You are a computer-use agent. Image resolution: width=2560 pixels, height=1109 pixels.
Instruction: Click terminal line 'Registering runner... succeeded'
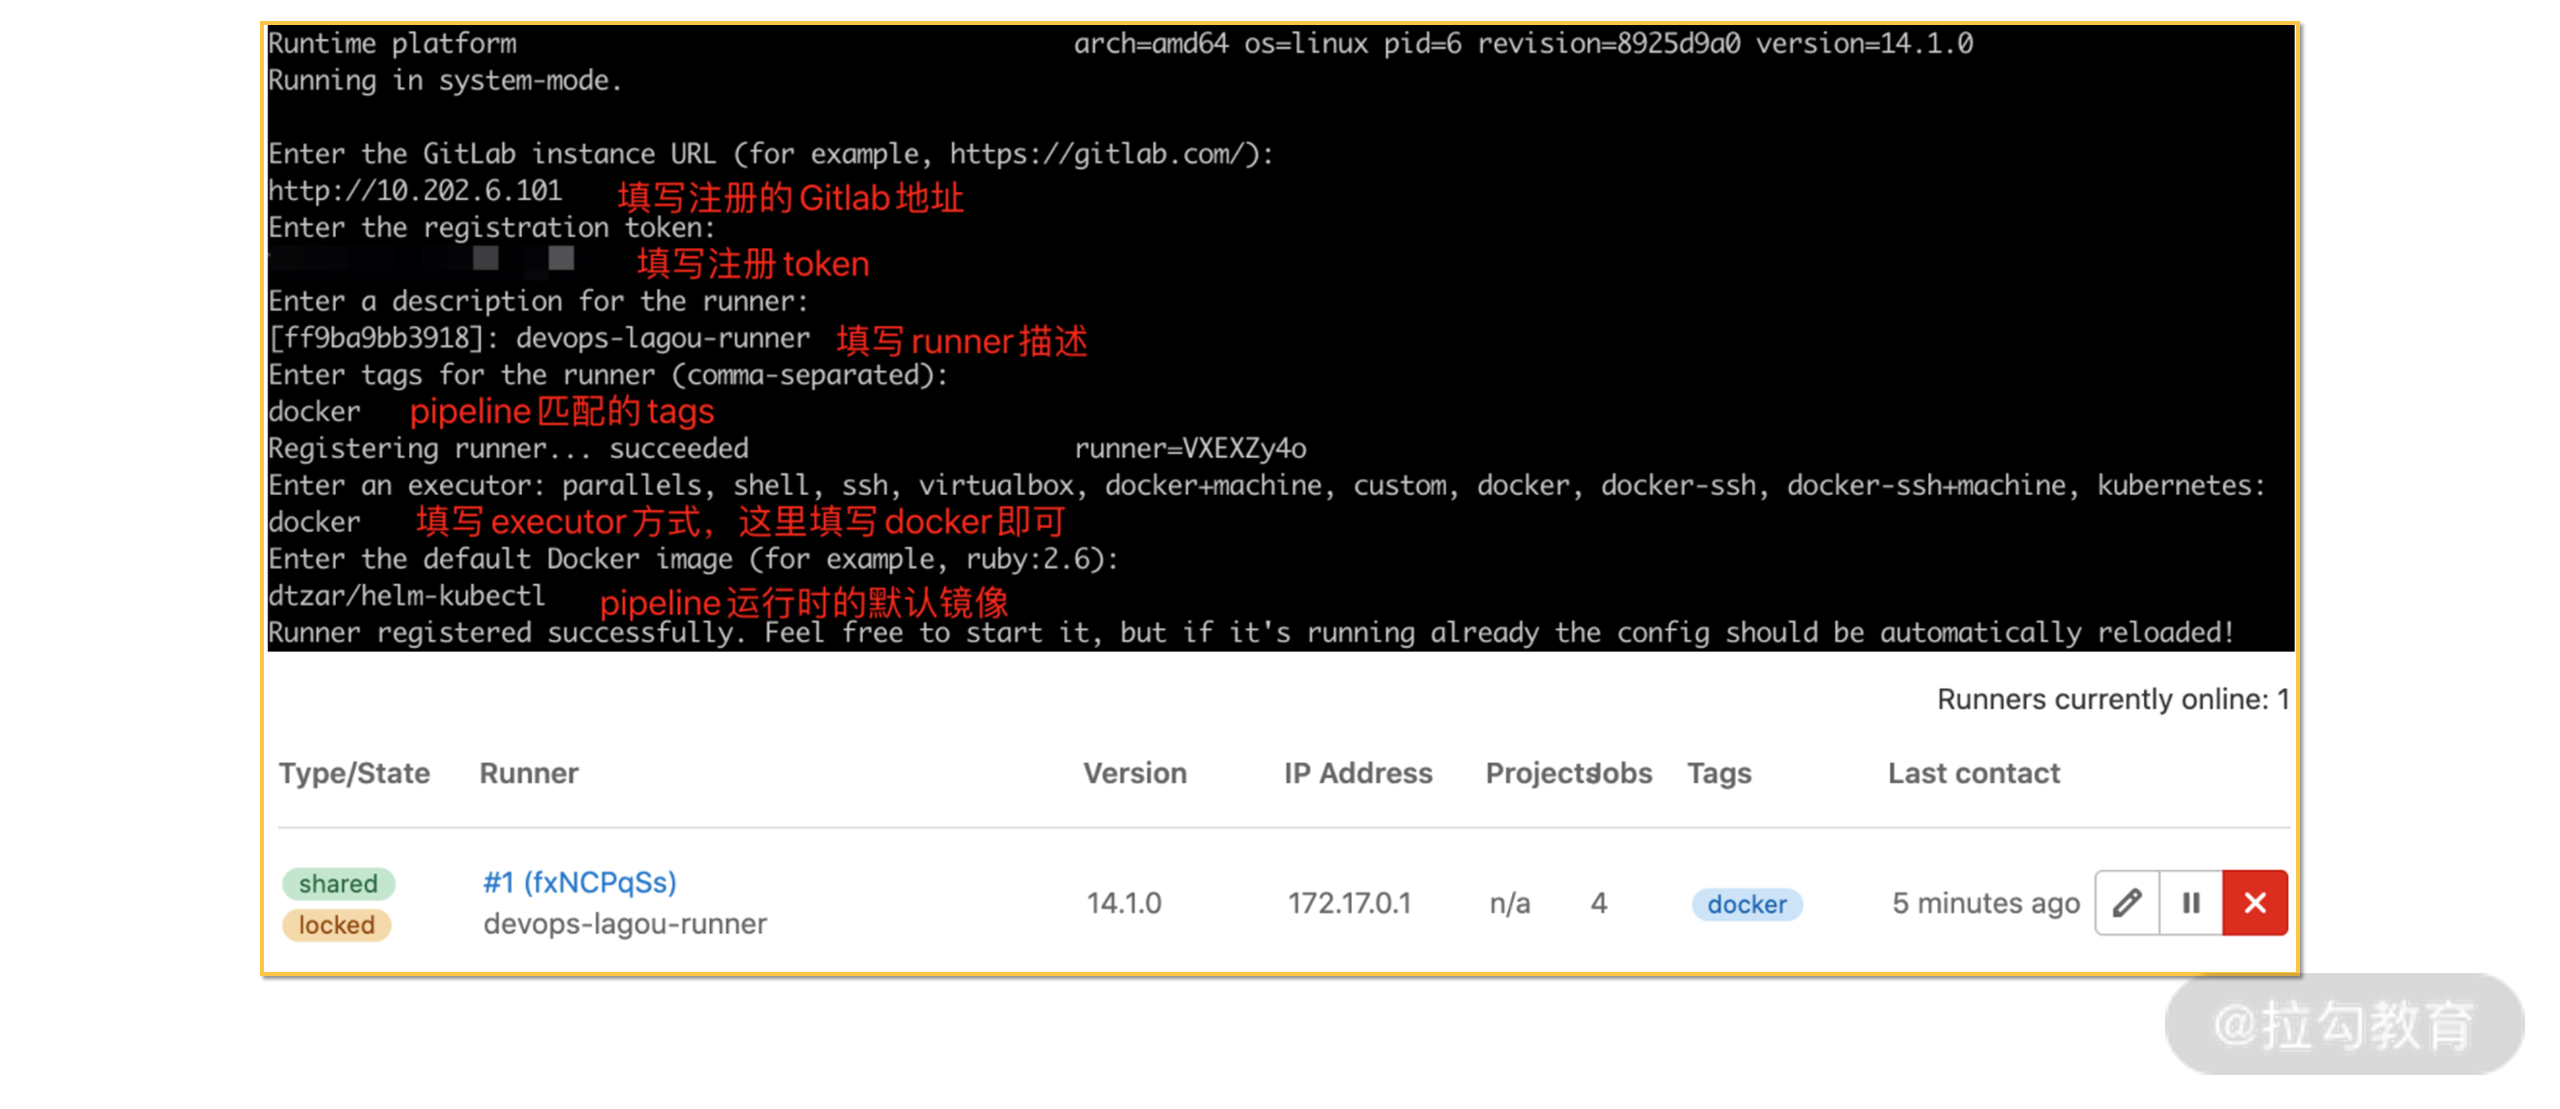click(508, 448)
